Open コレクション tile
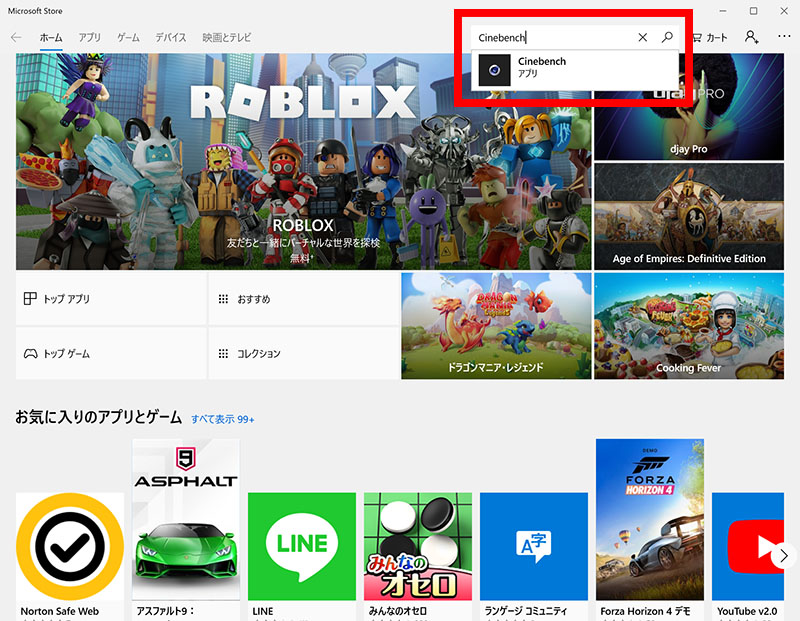 [x=304, y=353]
